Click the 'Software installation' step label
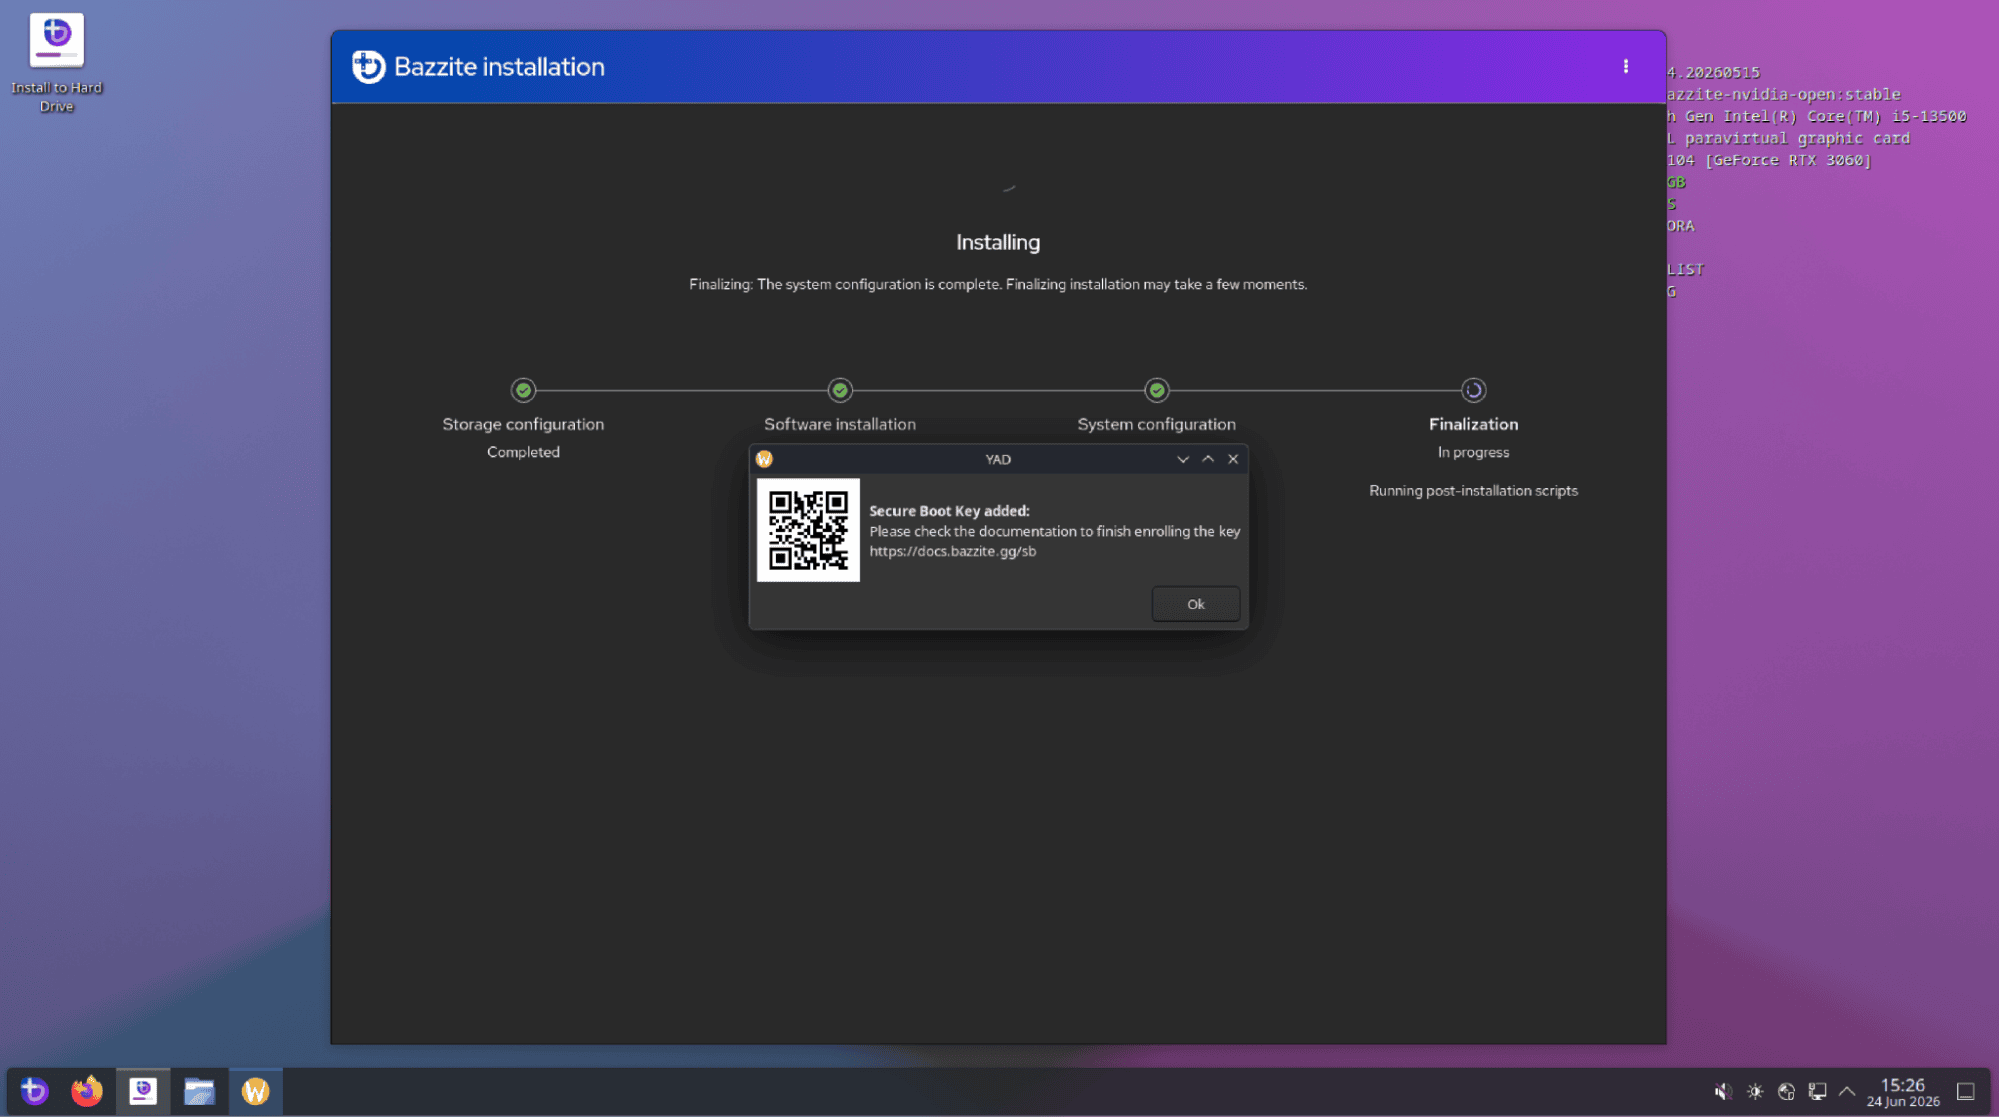Viewport: 1999px width, 1117px height. click(840, 424)
